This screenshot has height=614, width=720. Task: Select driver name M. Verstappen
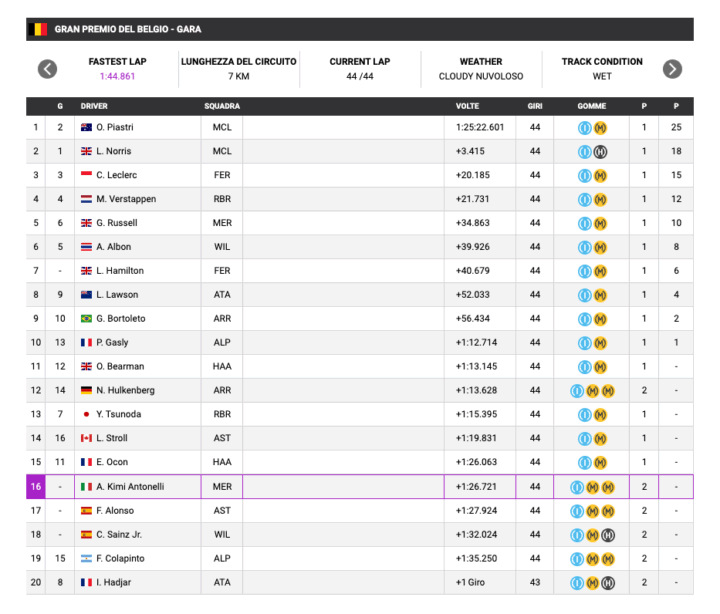pyautogui.click(x=126, y=199)
